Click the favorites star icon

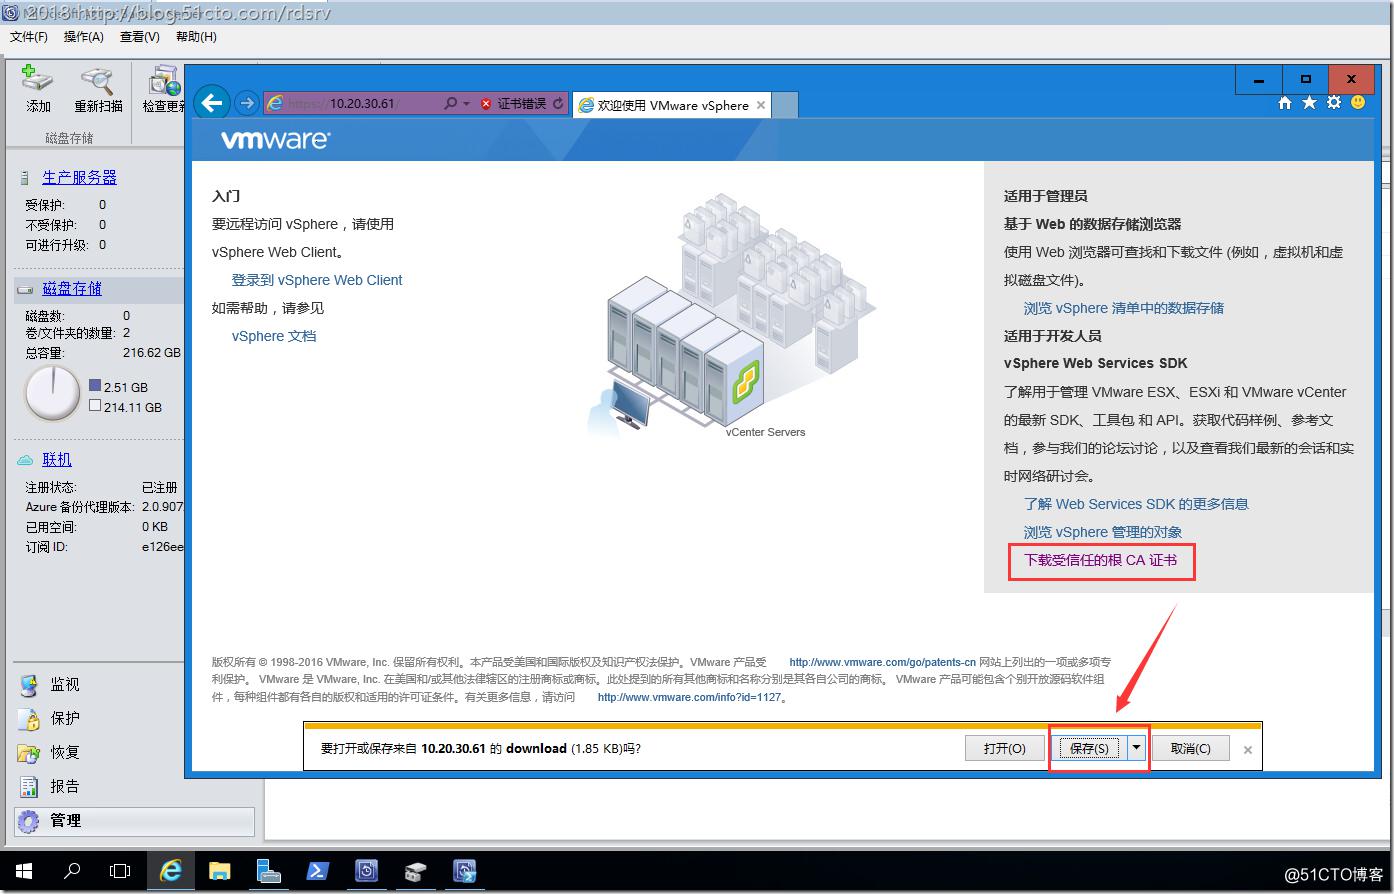1309,101
